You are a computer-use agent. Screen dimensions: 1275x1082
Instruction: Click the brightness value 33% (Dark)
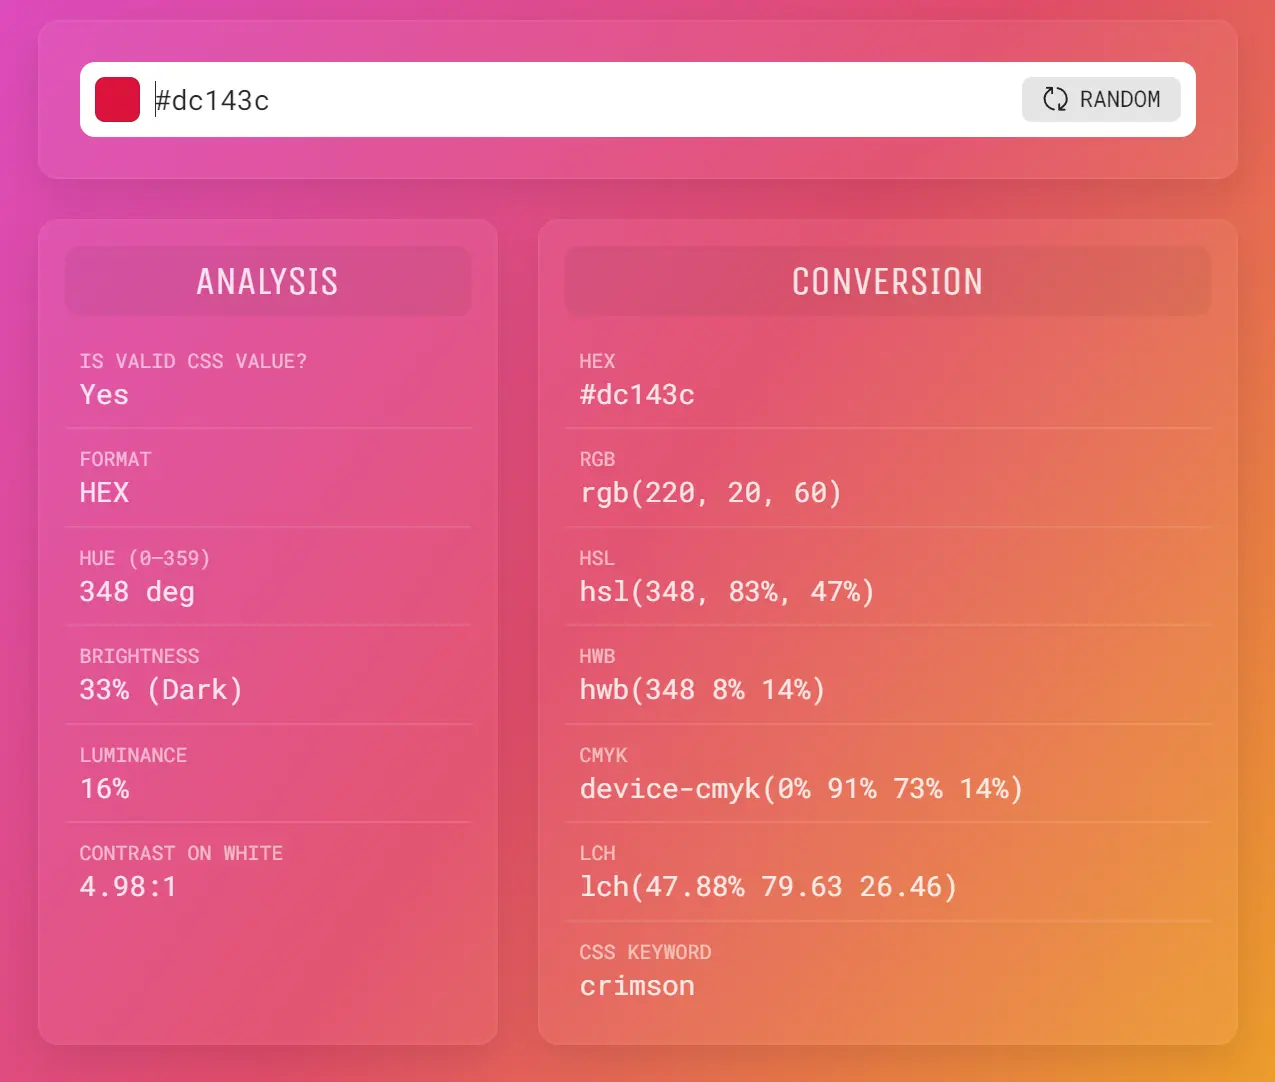[161, 690]
